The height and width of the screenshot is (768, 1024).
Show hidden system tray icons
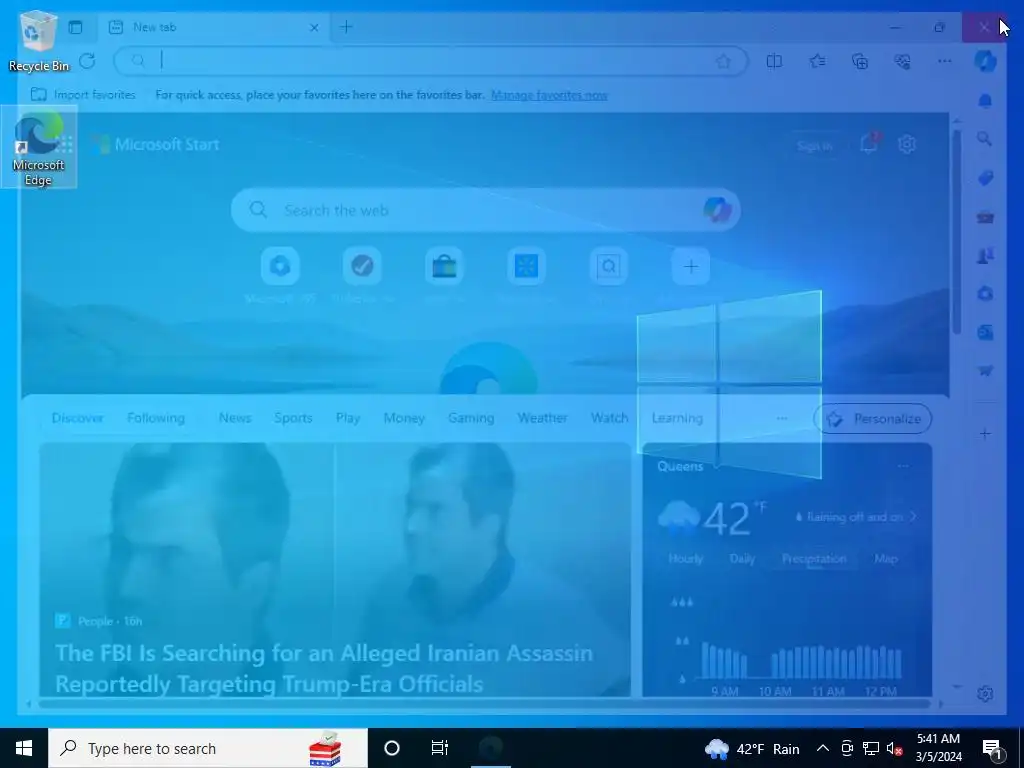823,748
